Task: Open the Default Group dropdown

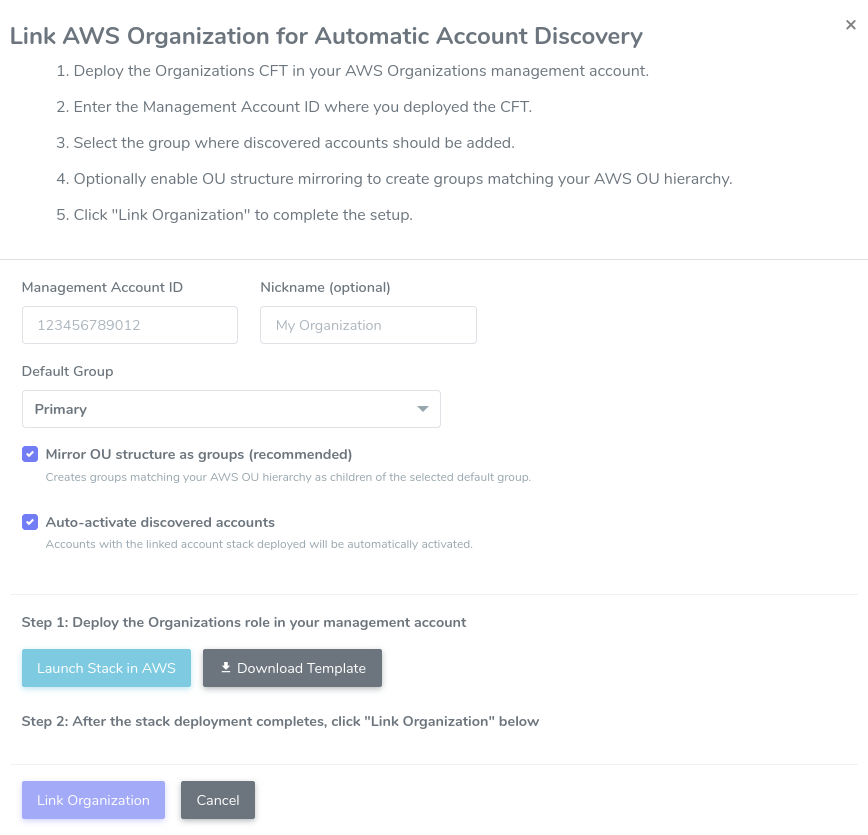Action: coord(231,409)
